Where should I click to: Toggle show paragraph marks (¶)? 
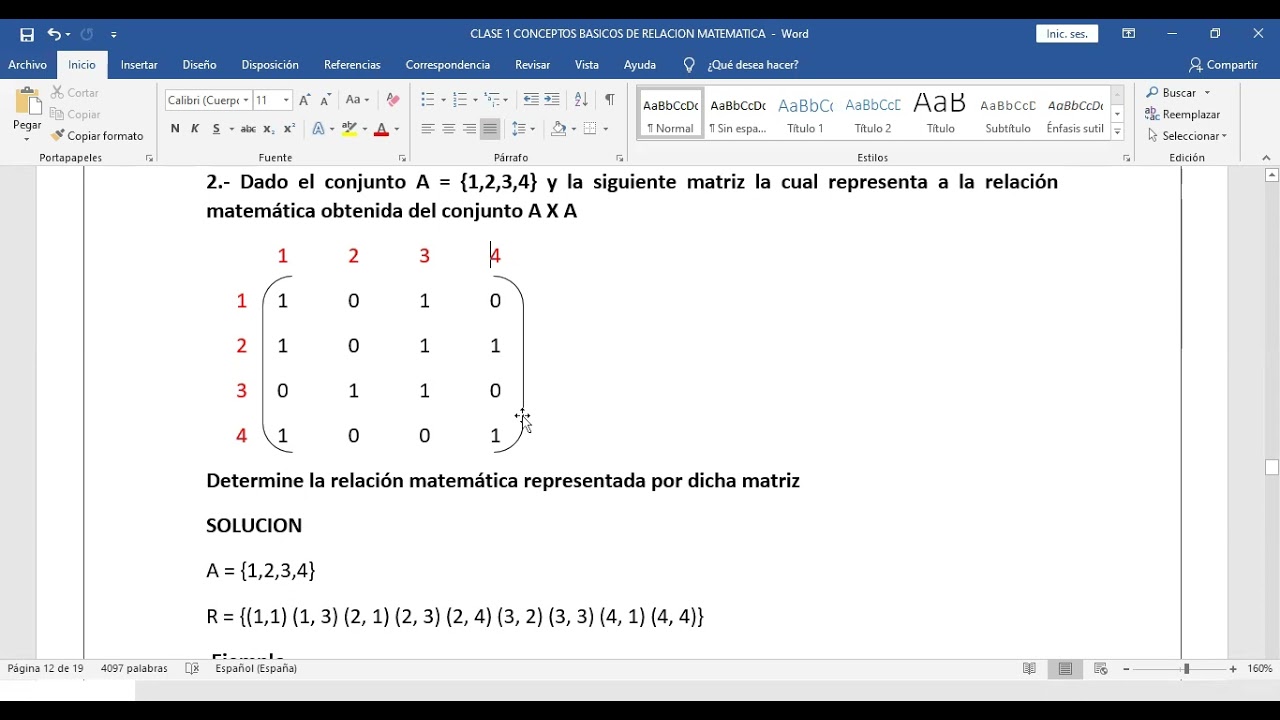point(610,100)
